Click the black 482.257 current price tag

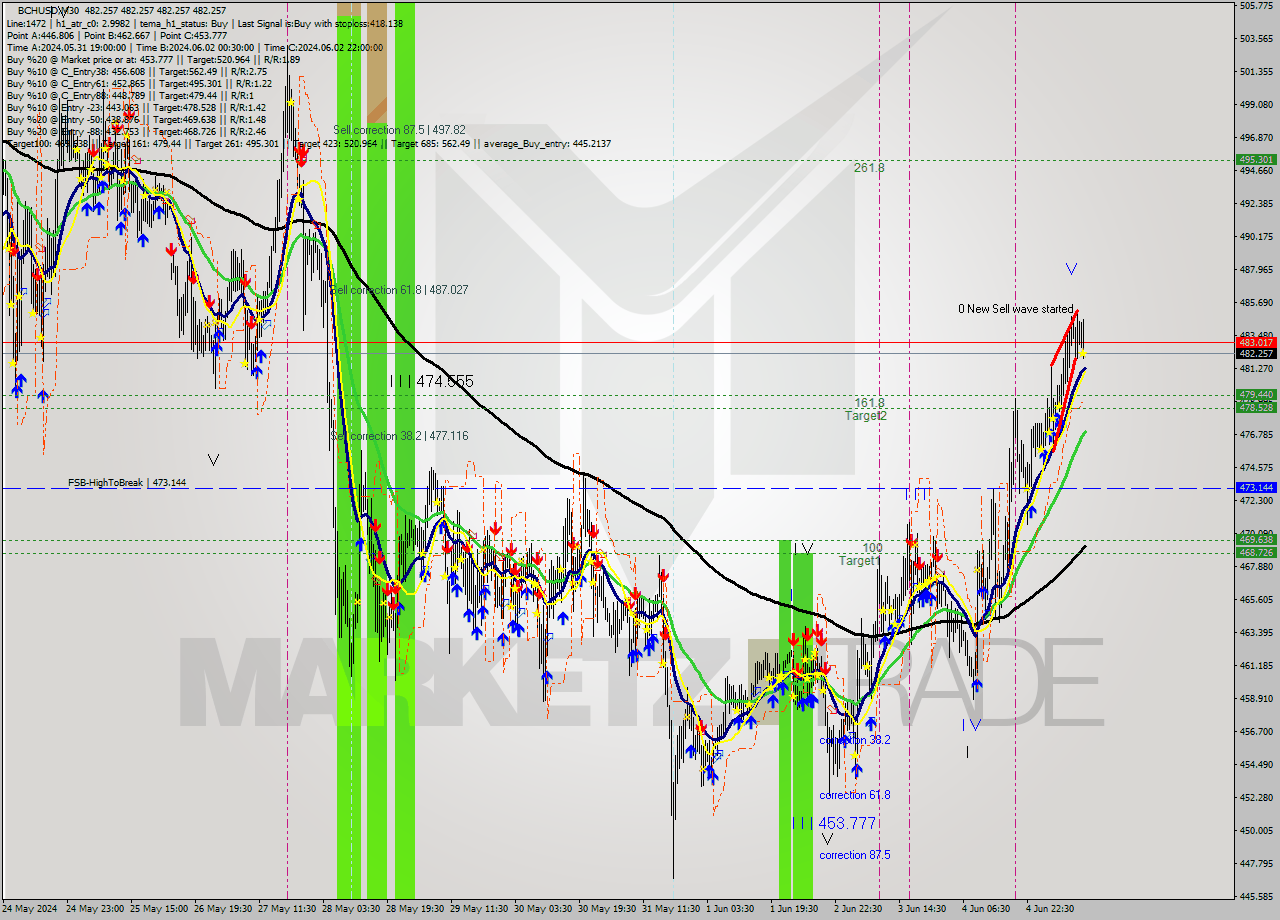[1256, 353]
